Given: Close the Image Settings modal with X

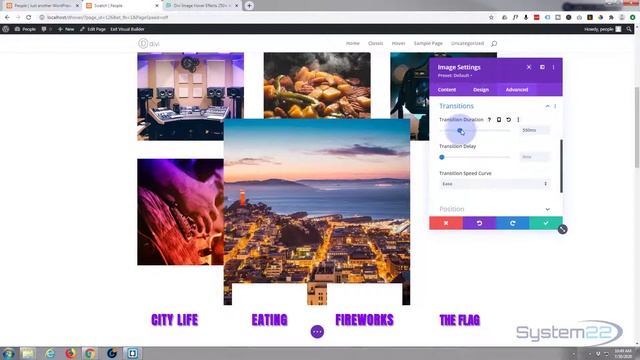Looking at the screenshot, I should pos(529,67).
